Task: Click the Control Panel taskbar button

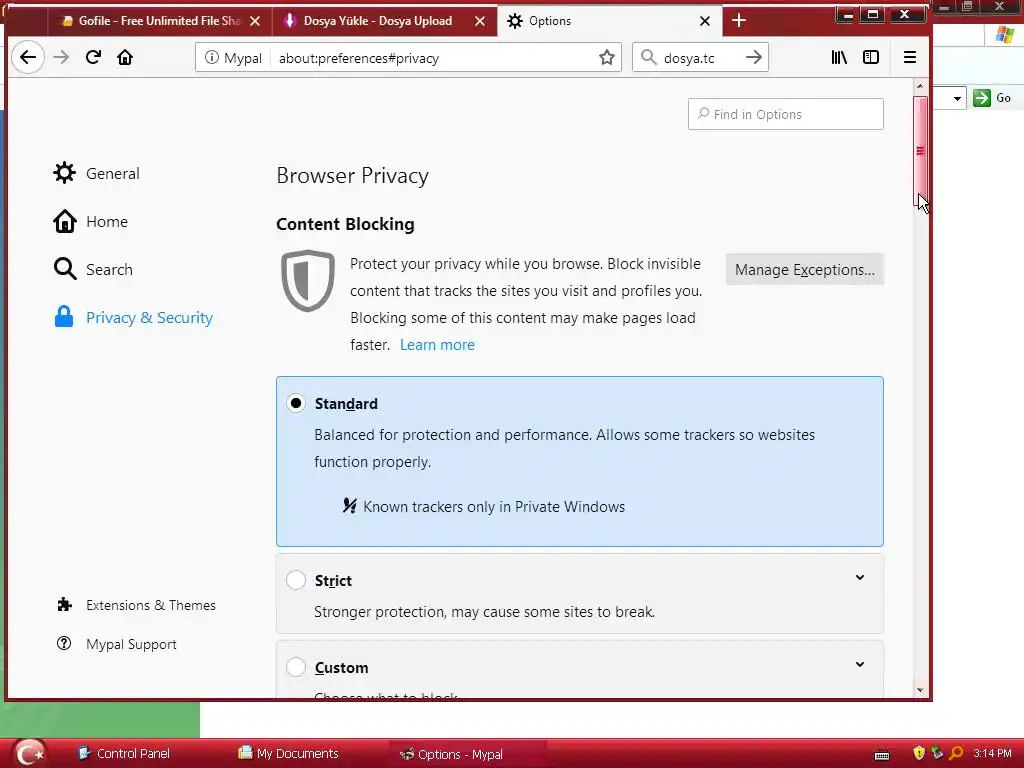Action: click(123, 754)
